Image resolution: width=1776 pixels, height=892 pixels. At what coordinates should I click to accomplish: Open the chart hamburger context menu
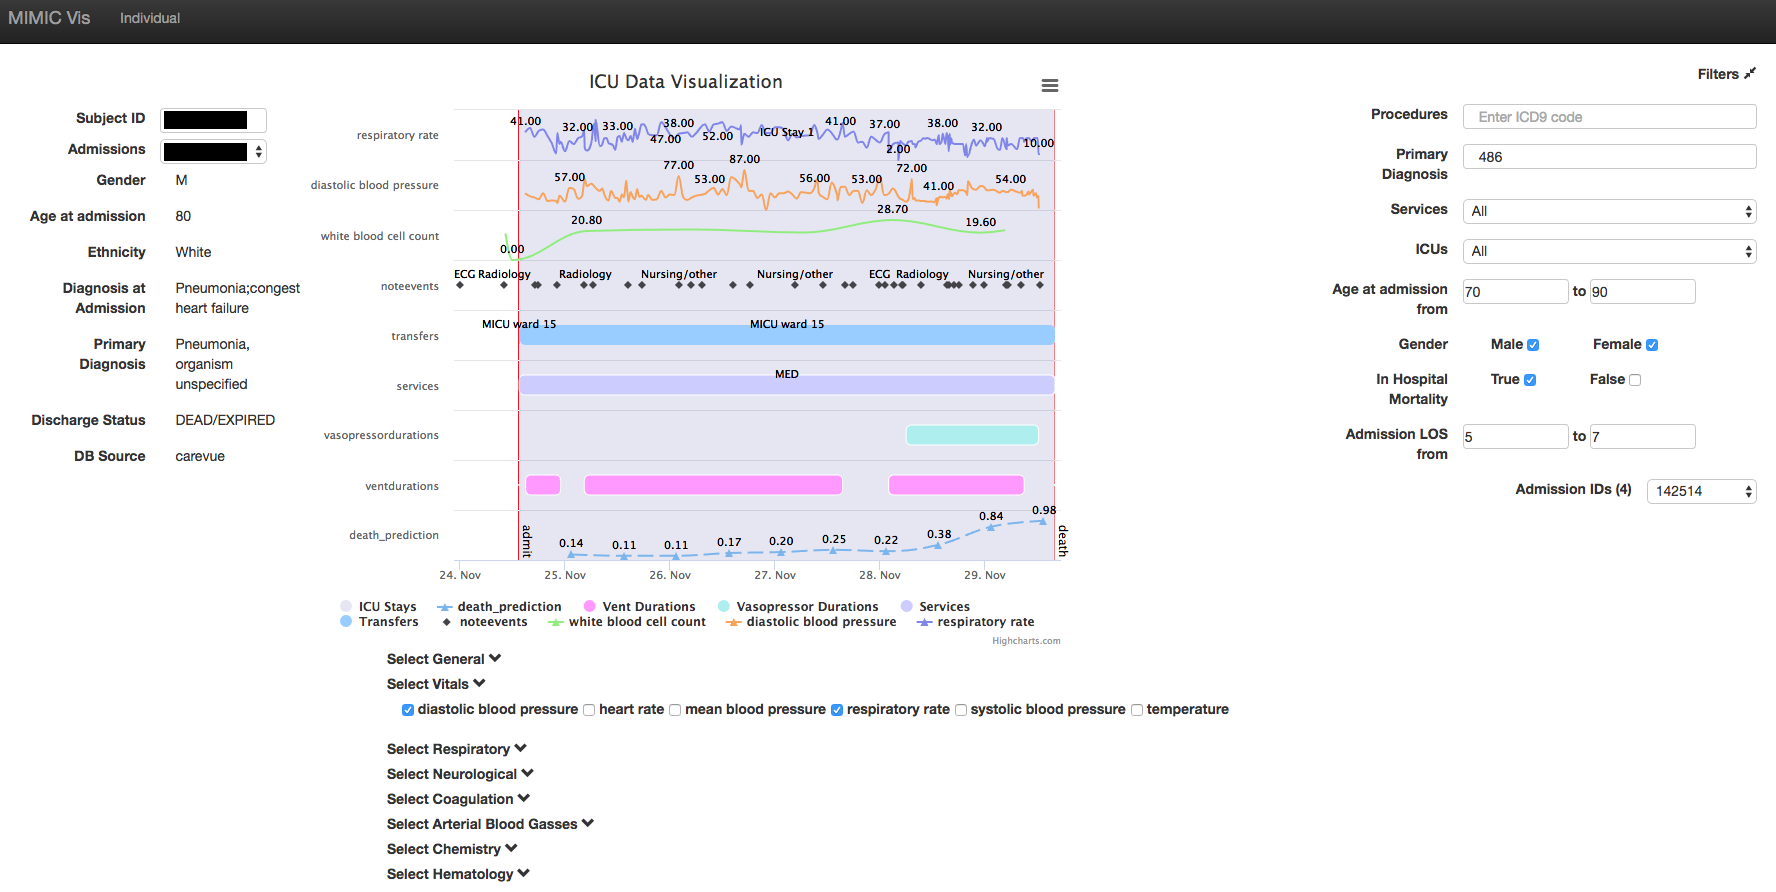pyautogui.click(x=1049, y=86)
